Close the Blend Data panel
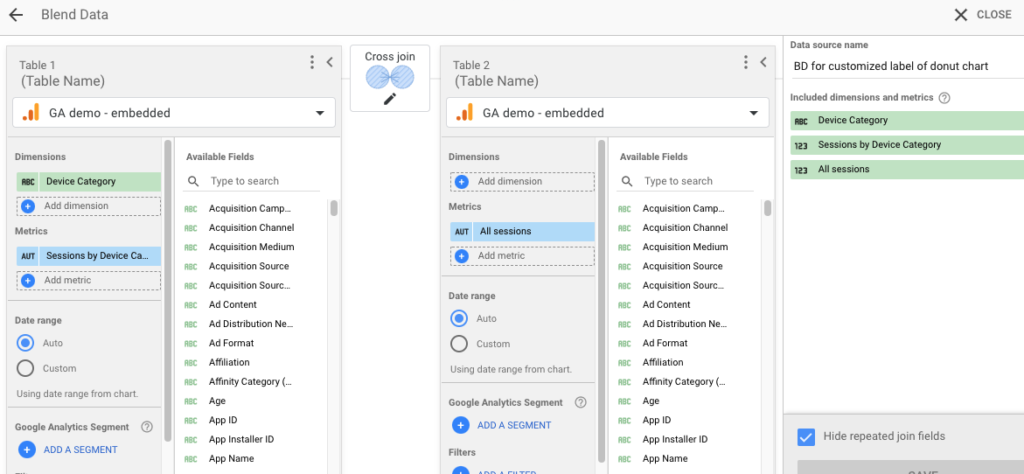 click(982, 14)
